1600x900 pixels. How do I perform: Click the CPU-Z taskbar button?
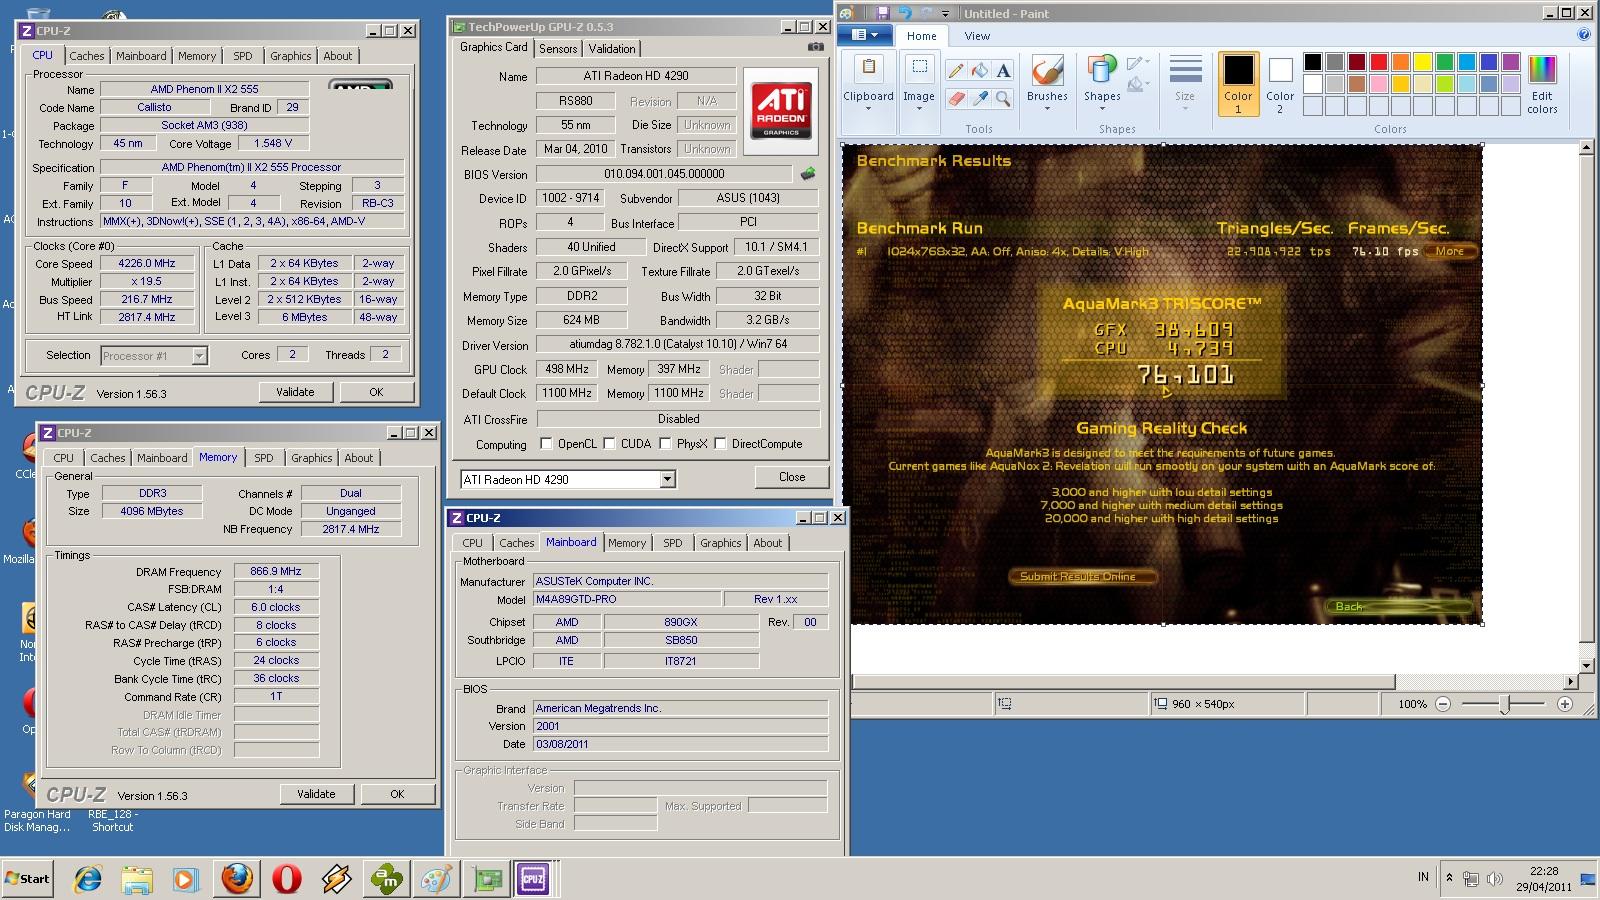[x=533, y=879]
